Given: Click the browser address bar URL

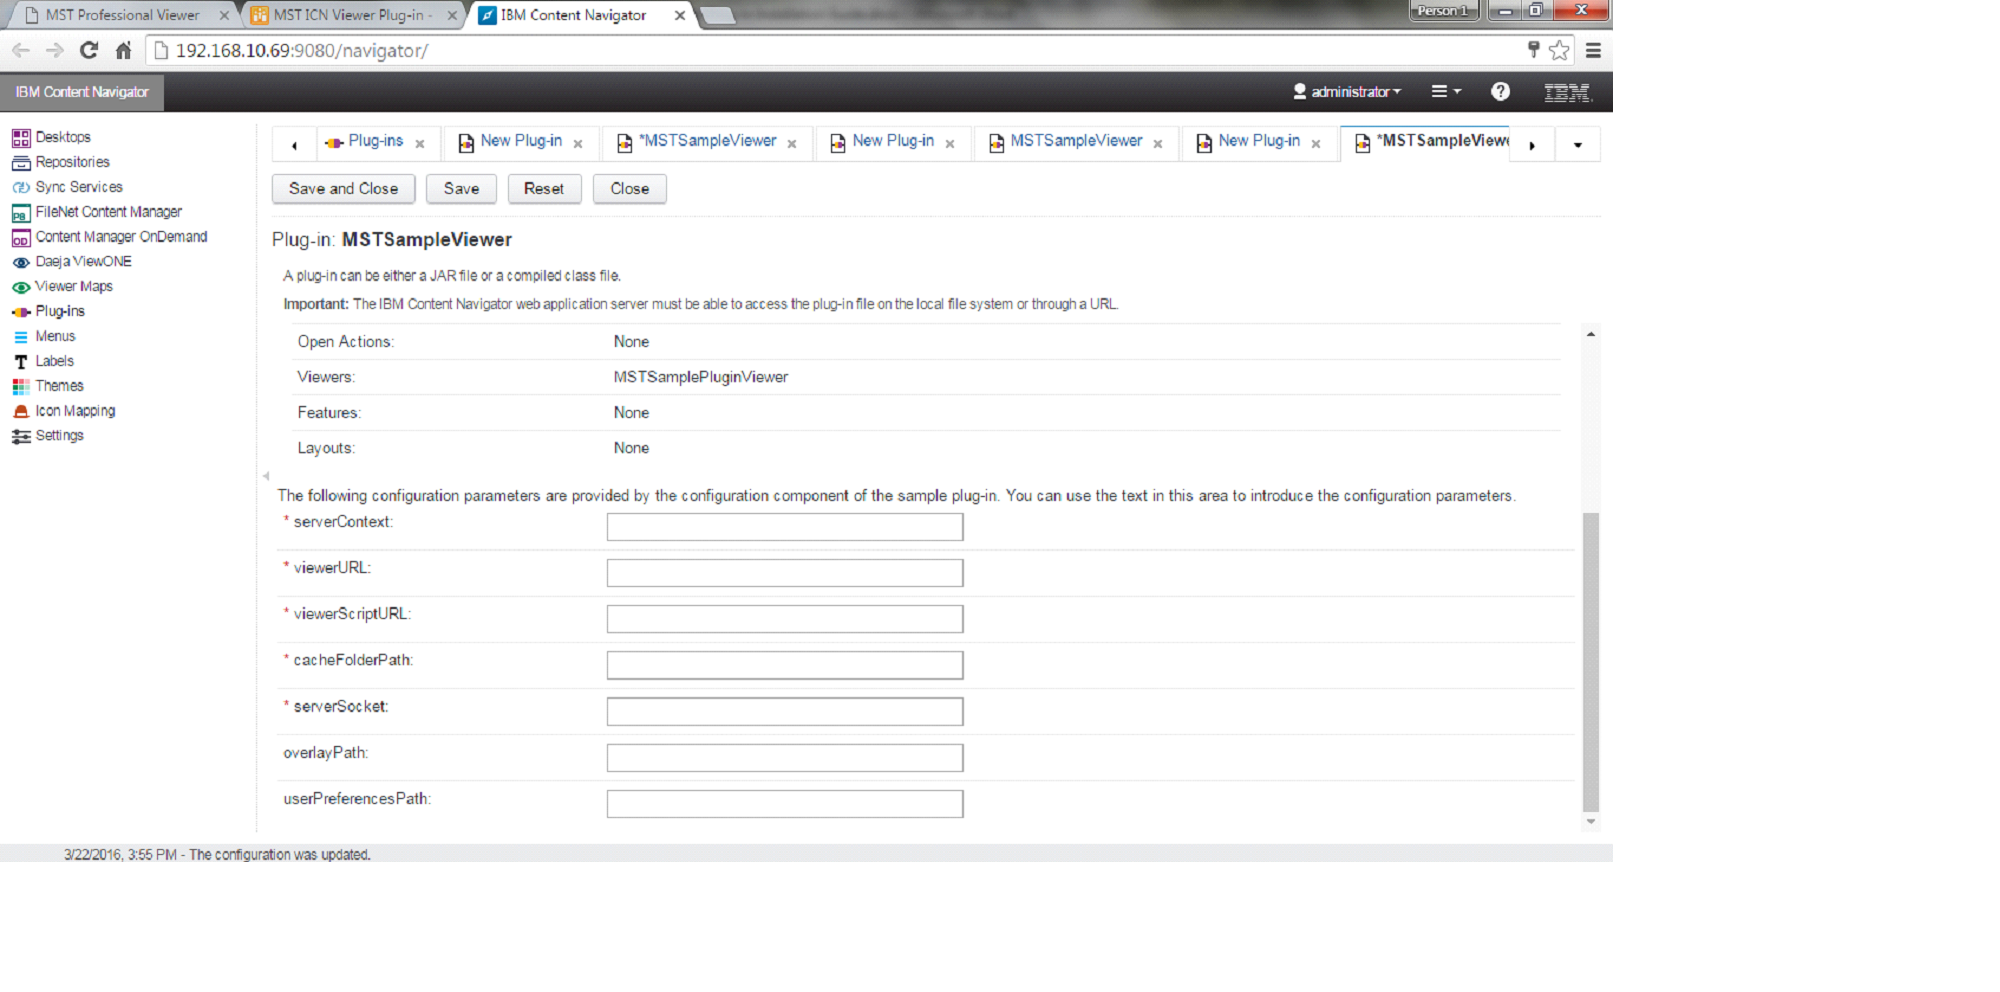Looking at the screenshot, I should click(x=302, y=51).
